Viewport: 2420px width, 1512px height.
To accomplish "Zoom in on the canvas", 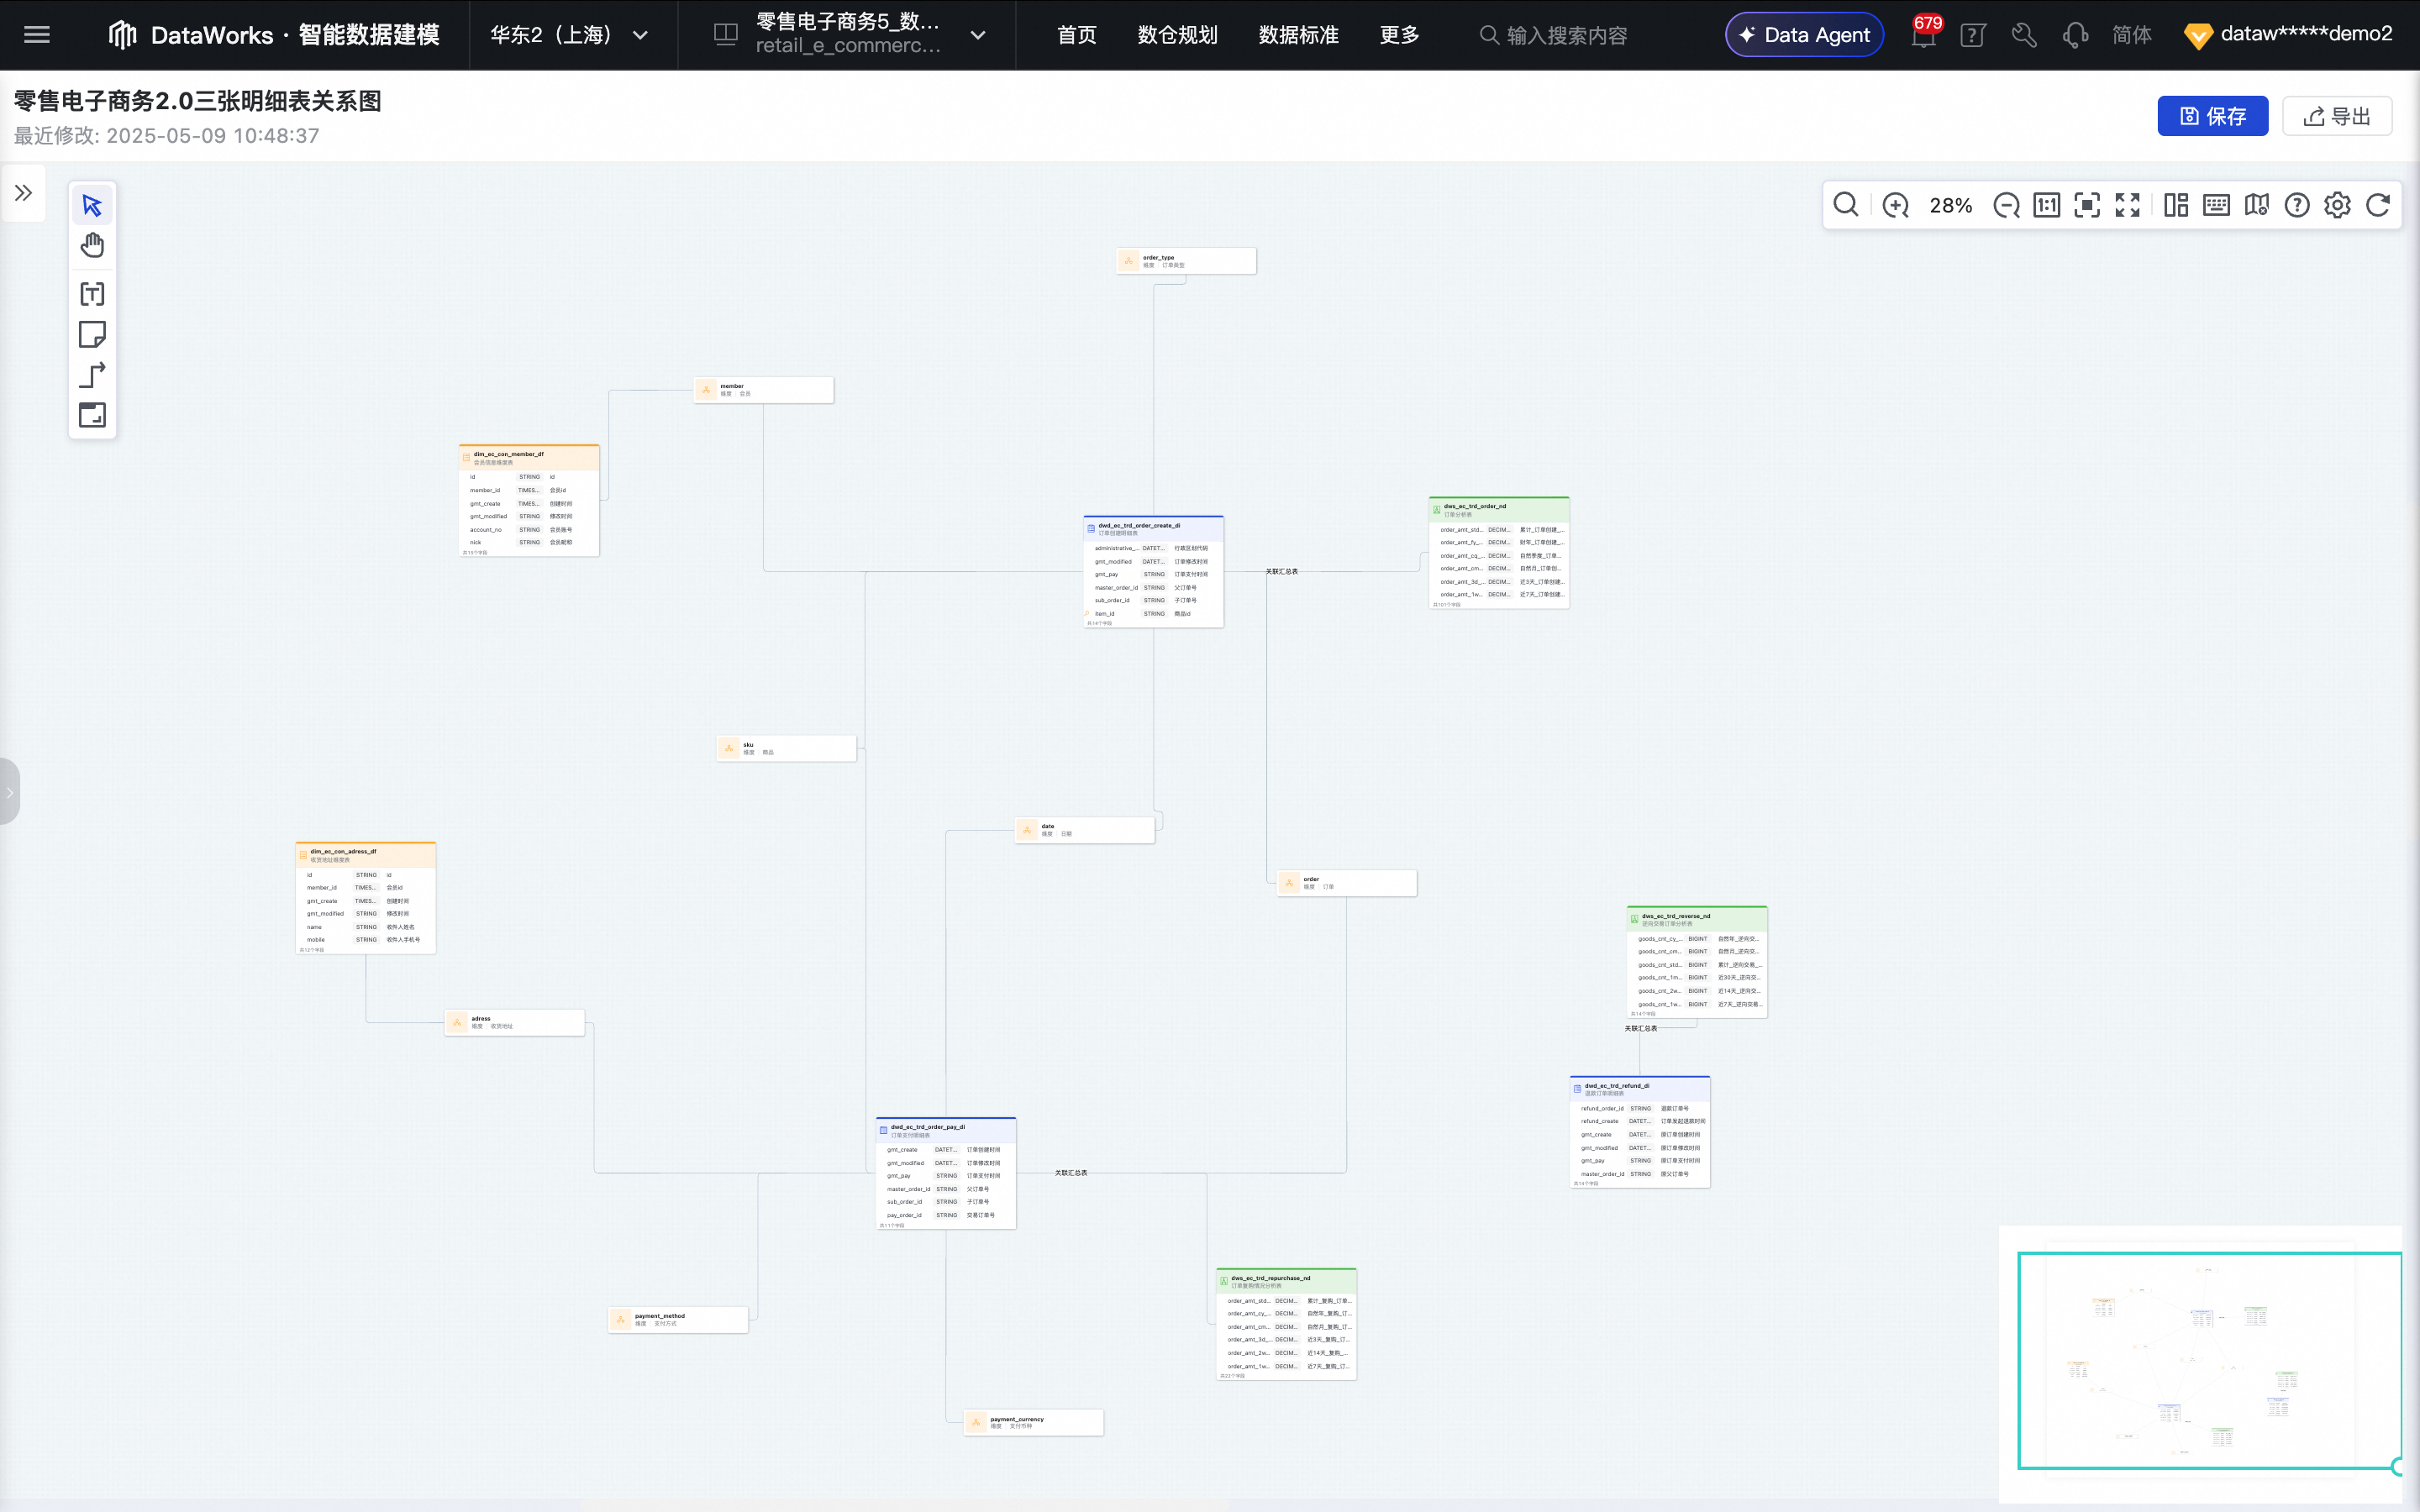I will point(1895,205).
